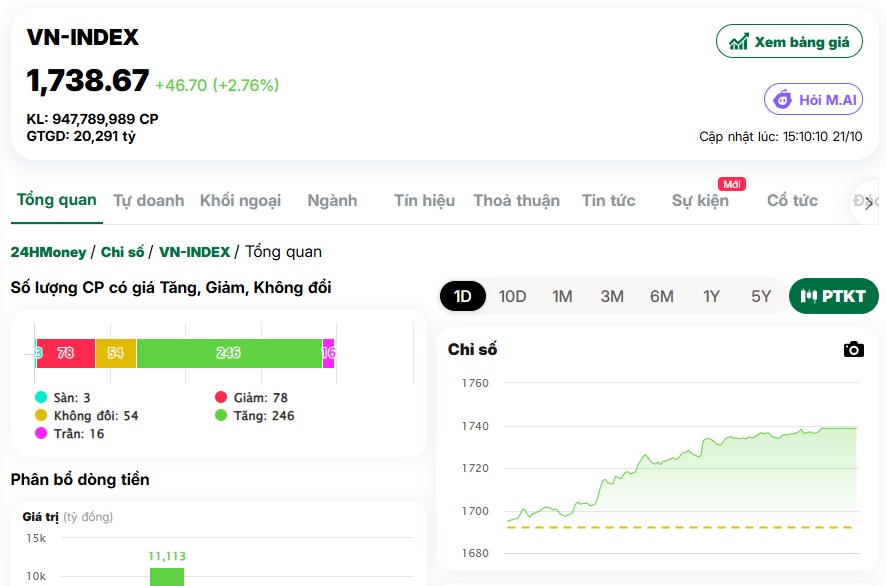
Task: Click the red Giảm 78 bar segment
Action: (x=66, y=354)
